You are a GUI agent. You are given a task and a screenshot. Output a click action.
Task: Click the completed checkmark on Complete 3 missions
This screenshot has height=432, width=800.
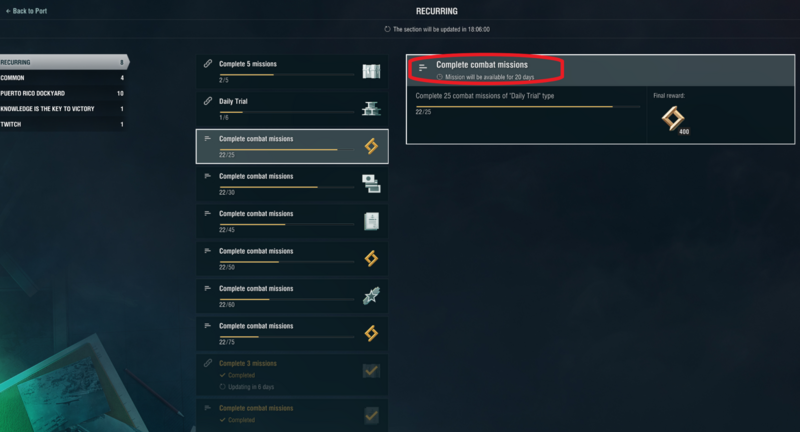point(371,371)
